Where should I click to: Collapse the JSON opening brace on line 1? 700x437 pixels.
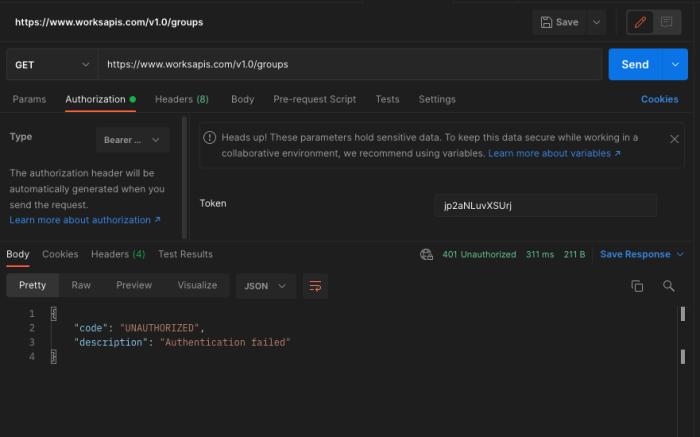click(x=54, y=314)
